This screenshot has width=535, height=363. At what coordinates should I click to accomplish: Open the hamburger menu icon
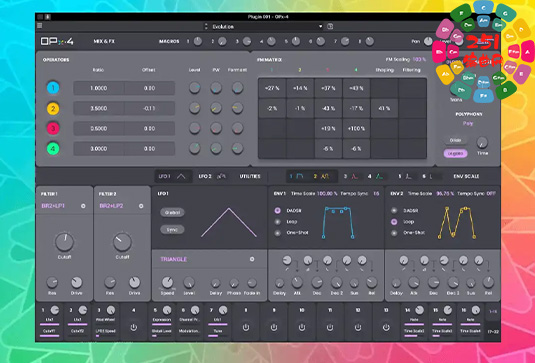coord(40,26)
